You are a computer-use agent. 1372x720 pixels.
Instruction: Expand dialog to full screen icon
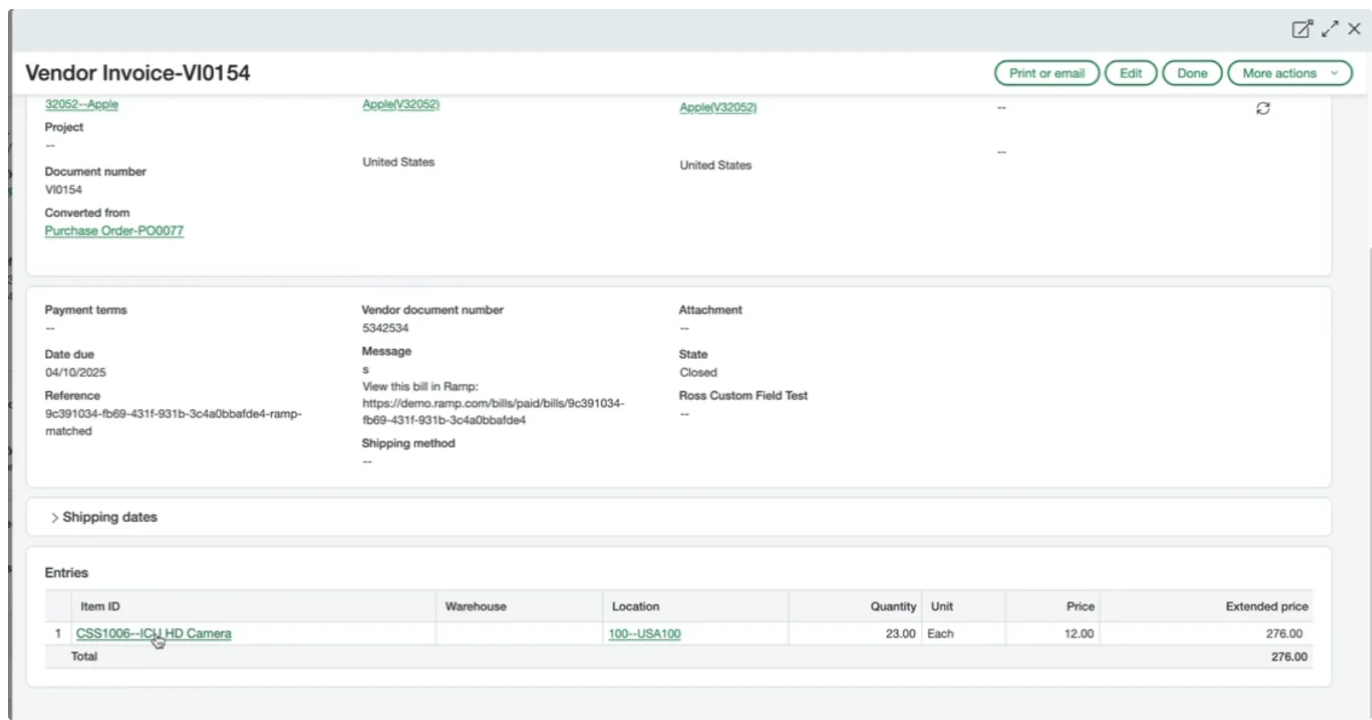(1330, 29)
